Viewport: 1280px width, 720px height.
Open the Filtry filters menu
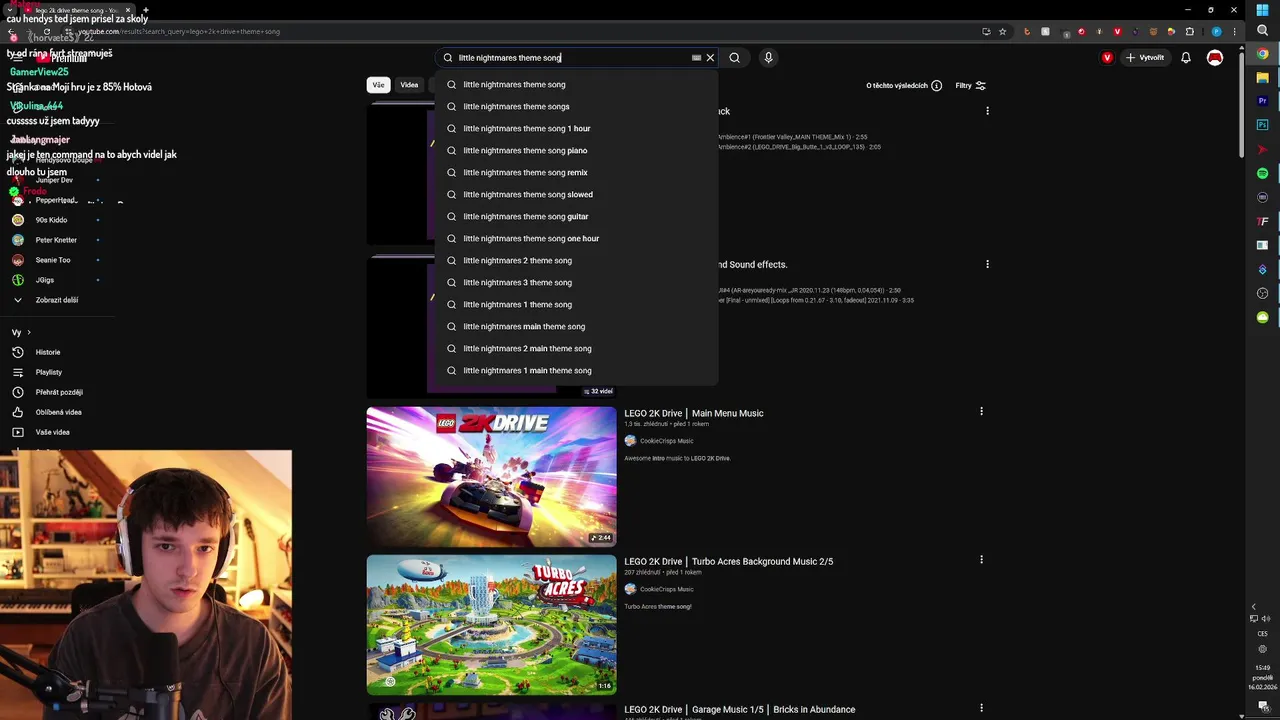coord(970,86)
